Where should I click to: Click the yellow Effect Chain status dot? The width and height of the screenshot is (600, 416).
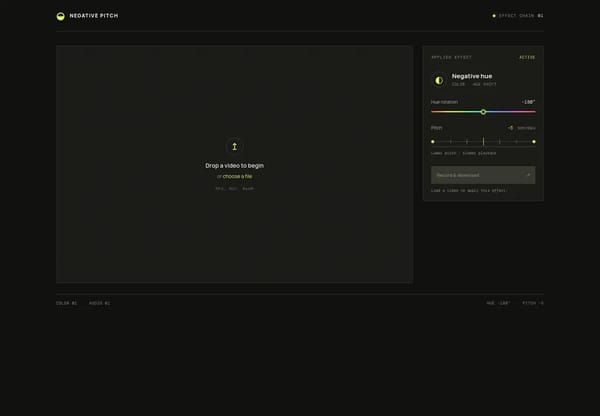[x=494, y=16]
